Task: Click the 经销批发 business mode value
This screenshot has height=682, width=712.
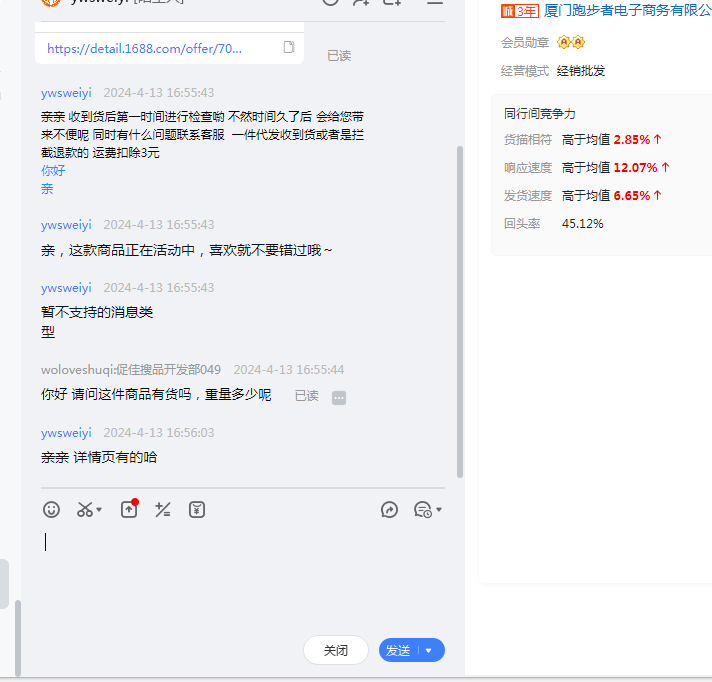Action: (x=581, y=71)
